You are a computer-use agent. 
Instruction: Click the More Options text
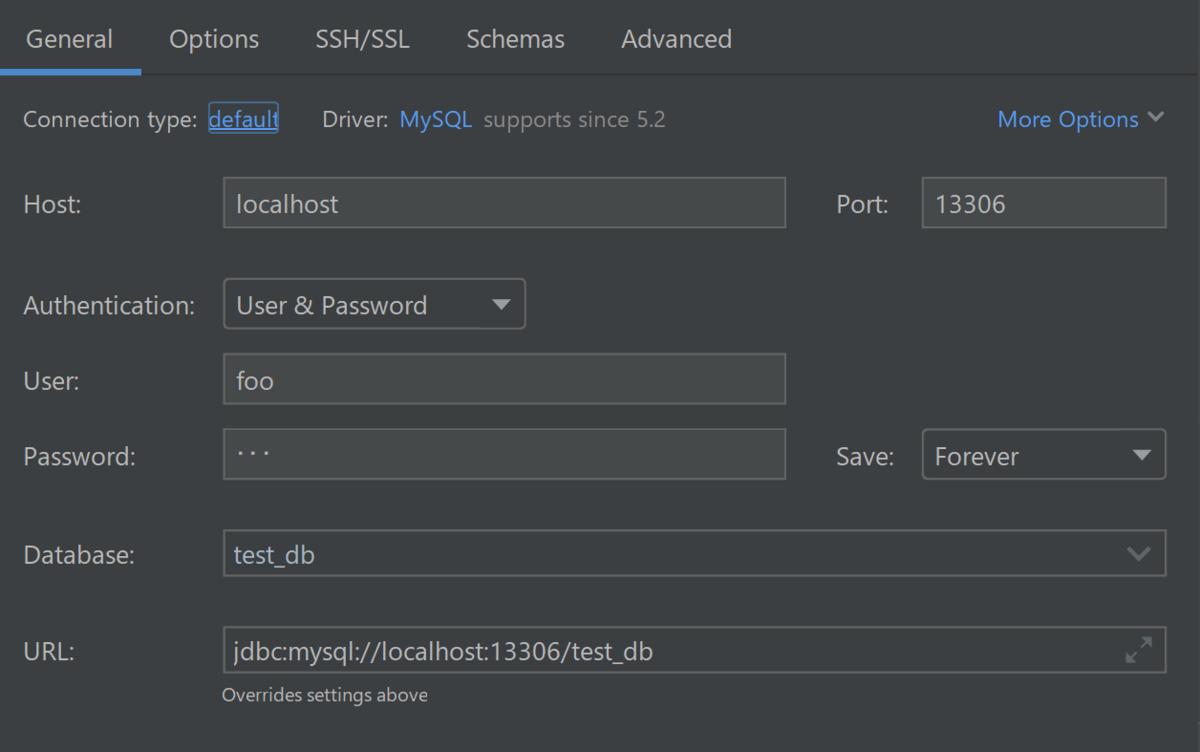pyautogui.click(x=1067, y=120)
